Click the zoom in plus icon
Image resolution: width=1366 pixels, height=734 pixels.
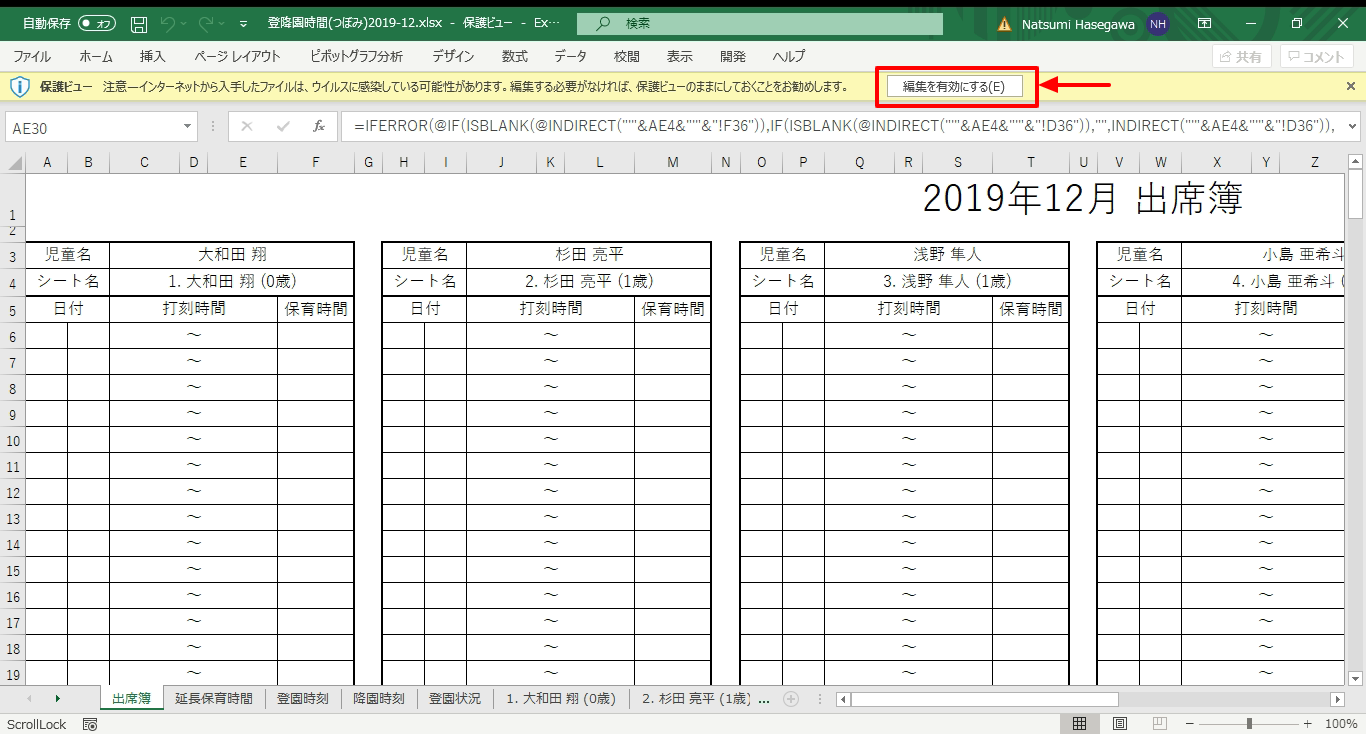[x=1307, y=724]
